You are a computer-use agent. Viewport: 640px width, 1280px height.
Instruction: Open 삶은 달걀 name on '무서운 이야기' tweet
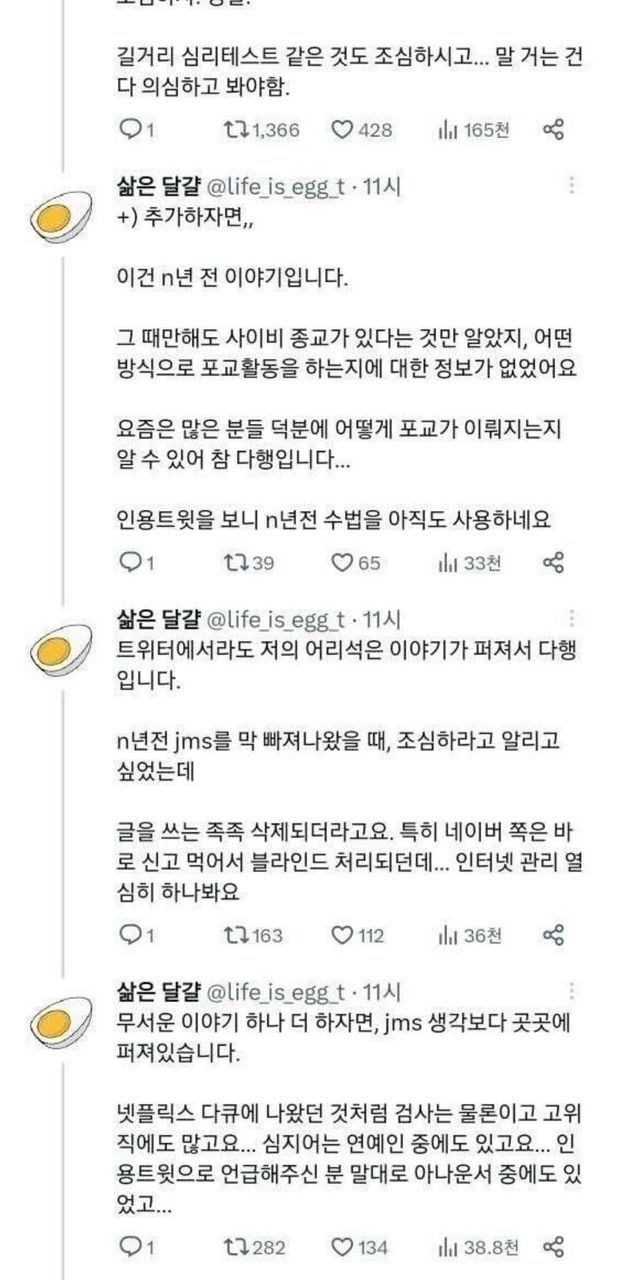pos(158,992)
